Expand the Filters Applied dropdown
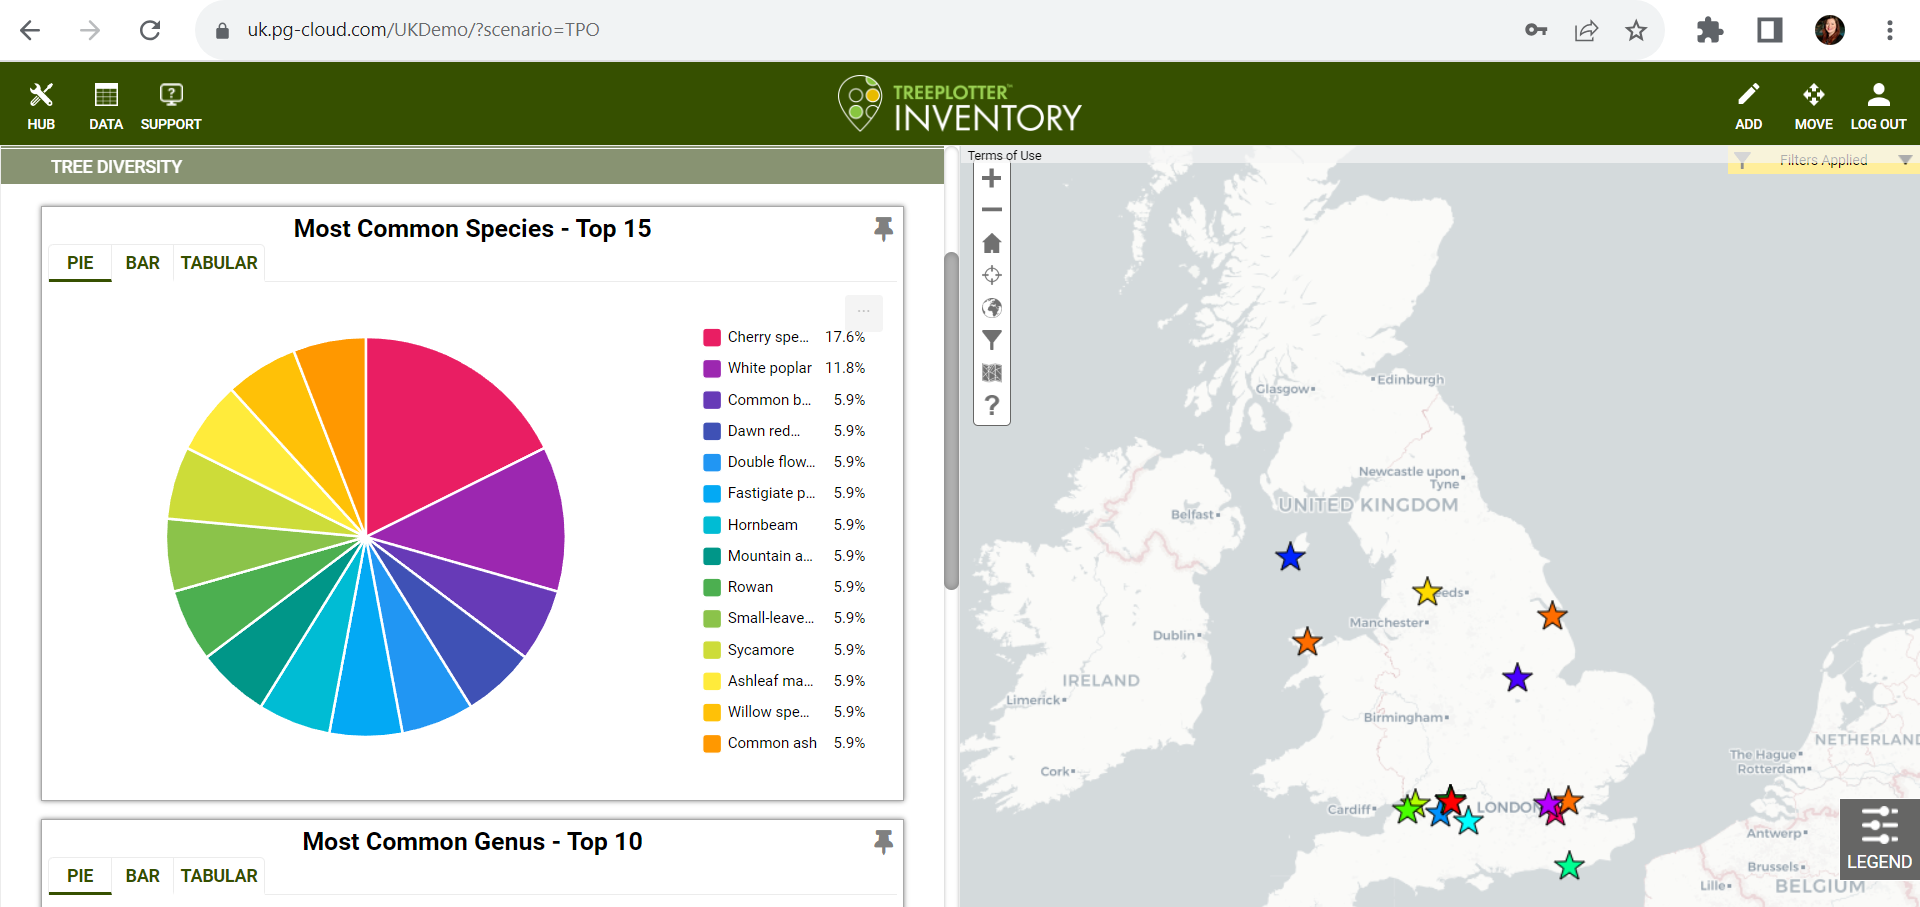 1905,160
